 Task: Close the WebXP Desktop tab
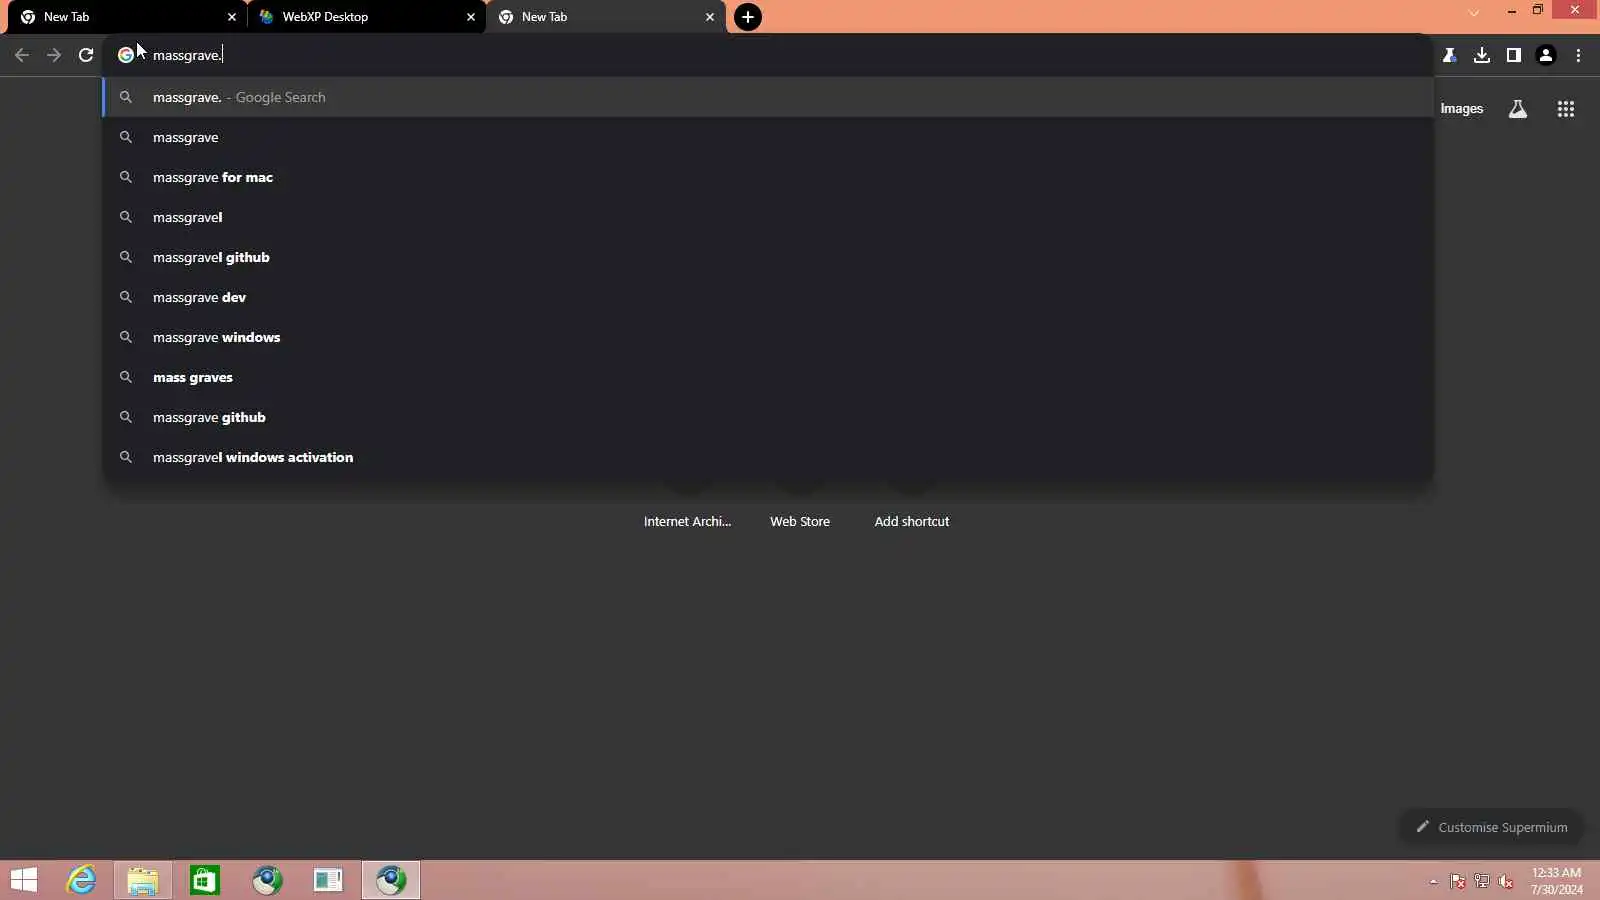[x=471, y=17]
